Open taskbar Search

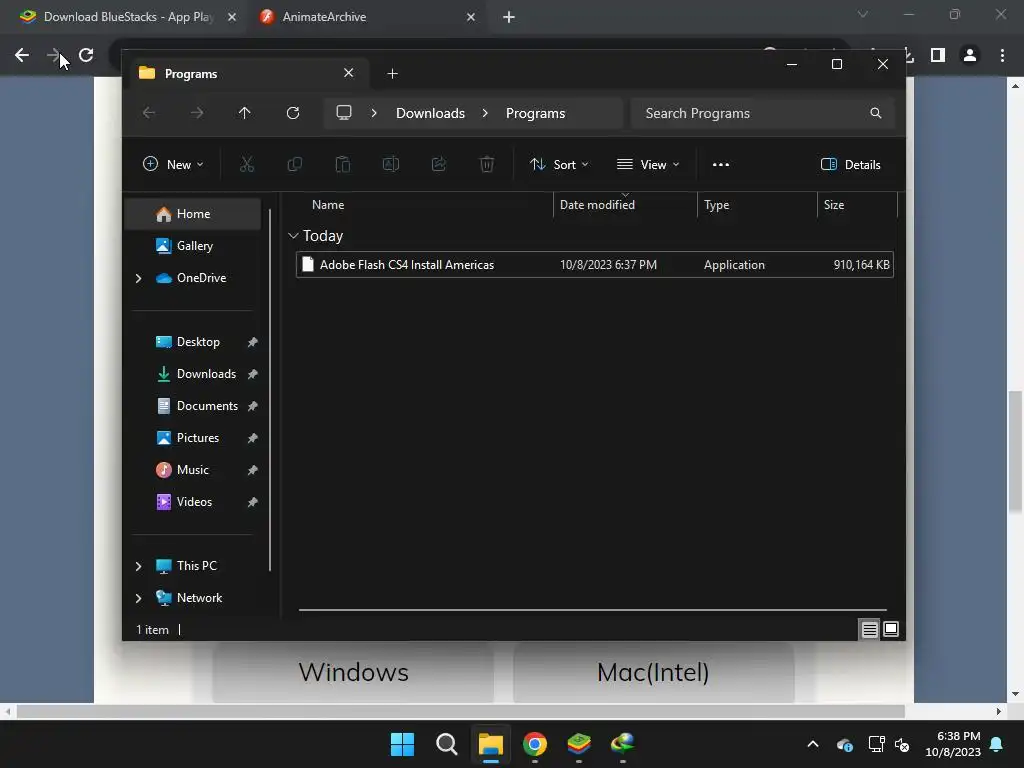447,744
